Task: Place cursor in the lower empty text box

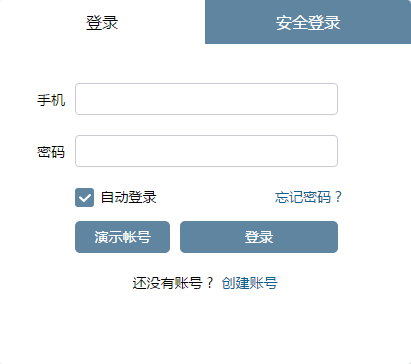Action: point(206,151)
